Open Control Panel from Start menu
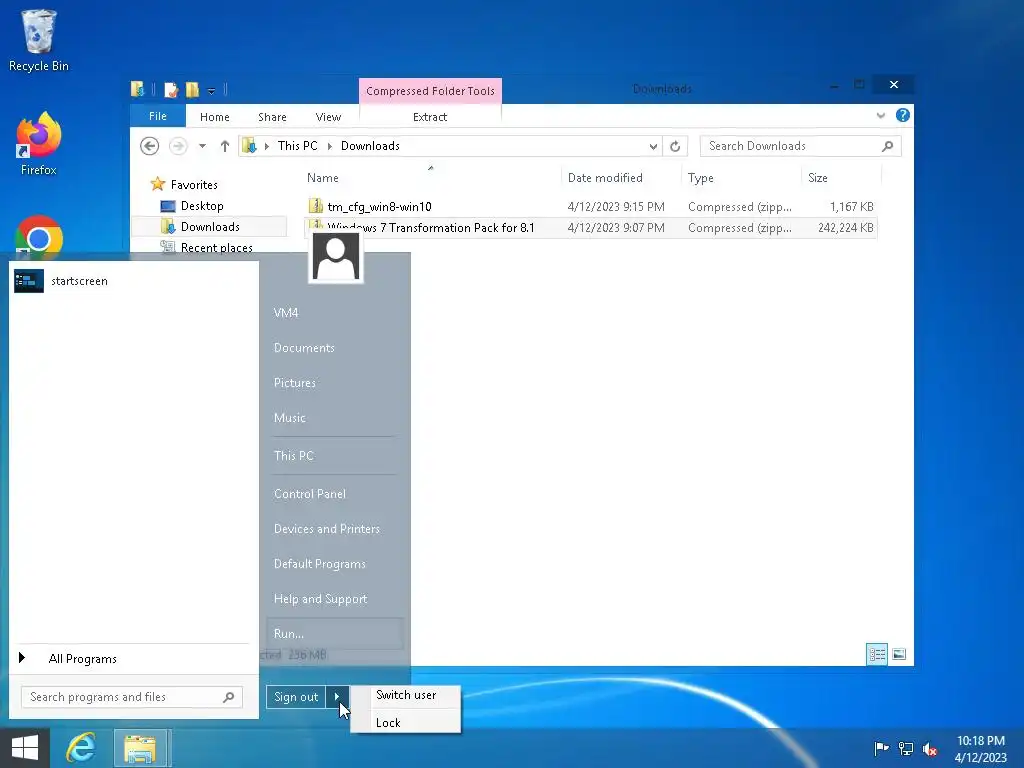The image size is (1024, 768). (x=310, y=494)
